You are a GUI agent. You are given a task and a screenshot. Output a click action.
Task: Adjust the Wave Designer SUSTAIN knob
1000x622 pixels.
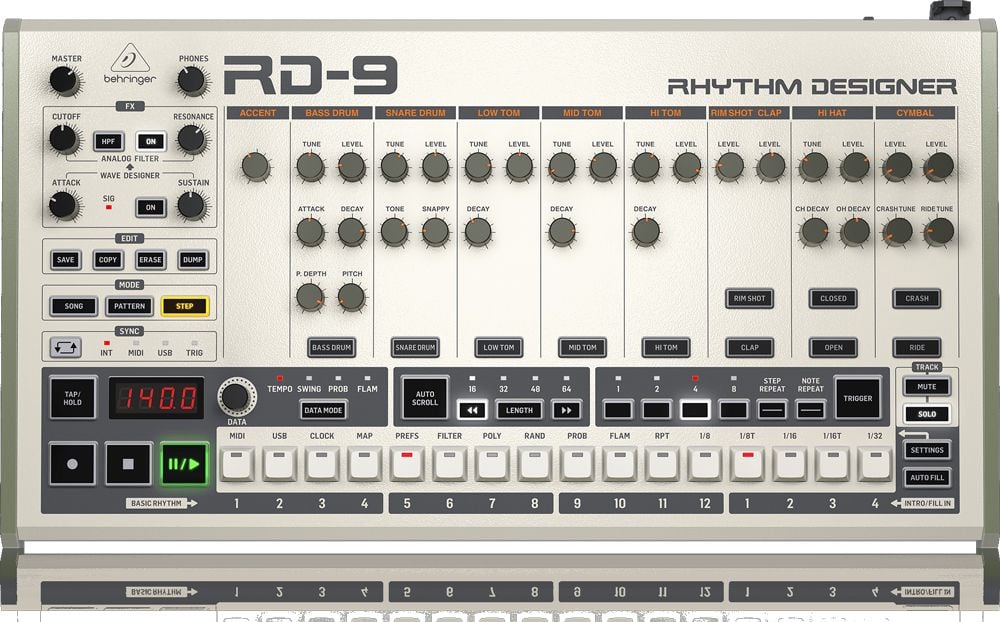point(191,205)
